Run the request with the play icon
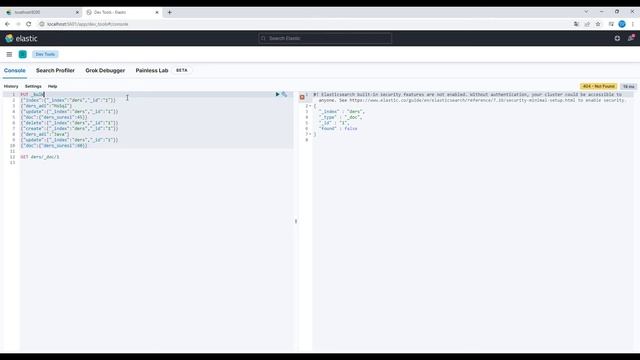Screen dimensions: 640x360 [278, 94]
